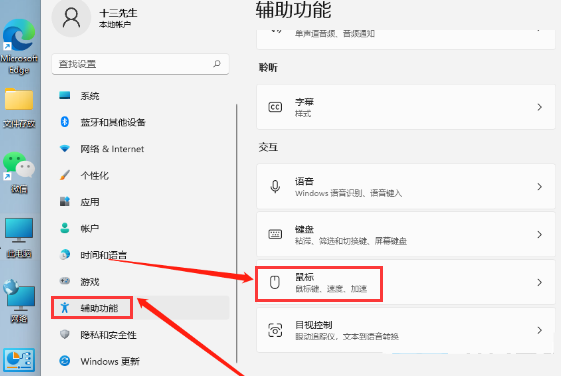561x376 pixels.
Task: Click the 字幕 title text
Action: click(304, 102)
